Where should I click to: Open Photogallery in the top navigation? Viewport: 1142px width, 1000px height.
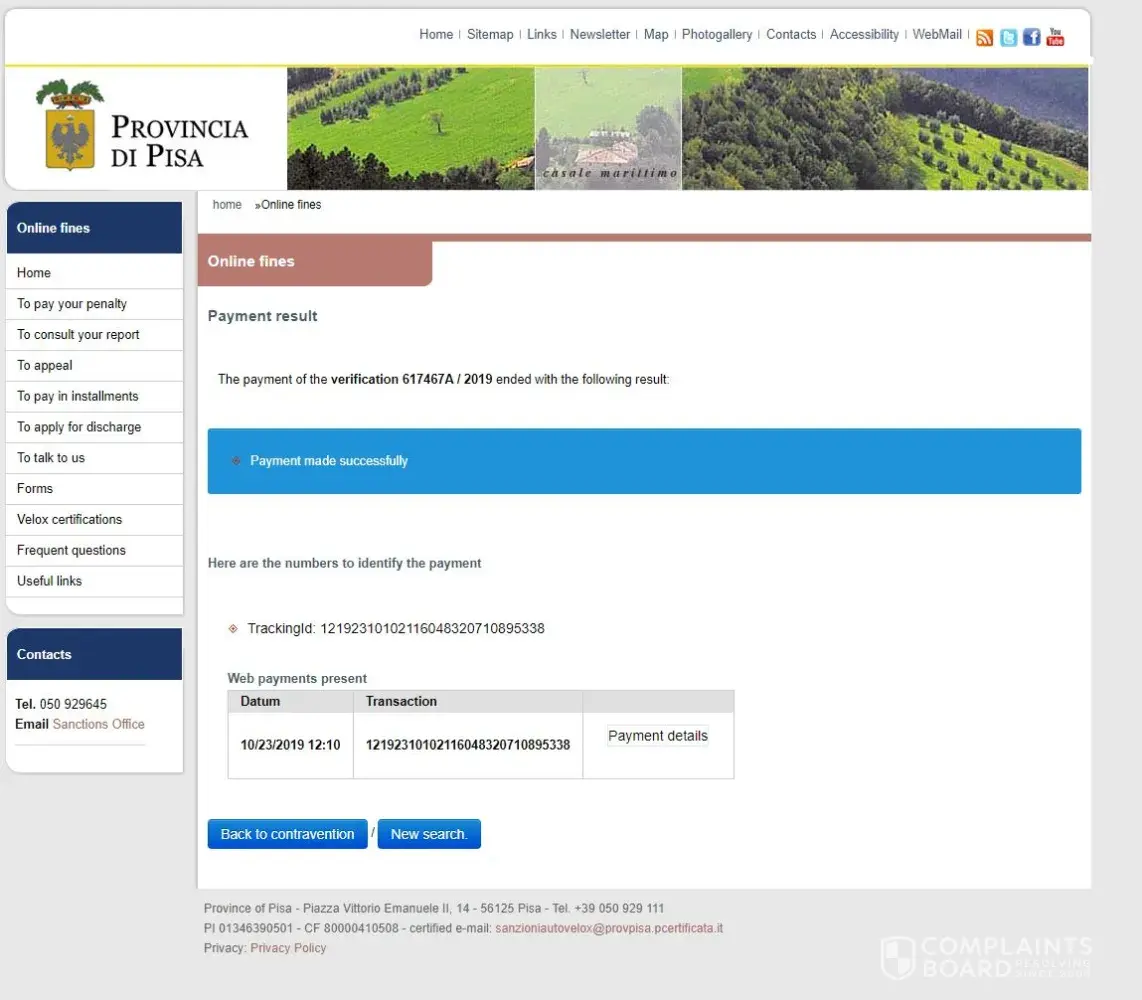pos(717,34)
